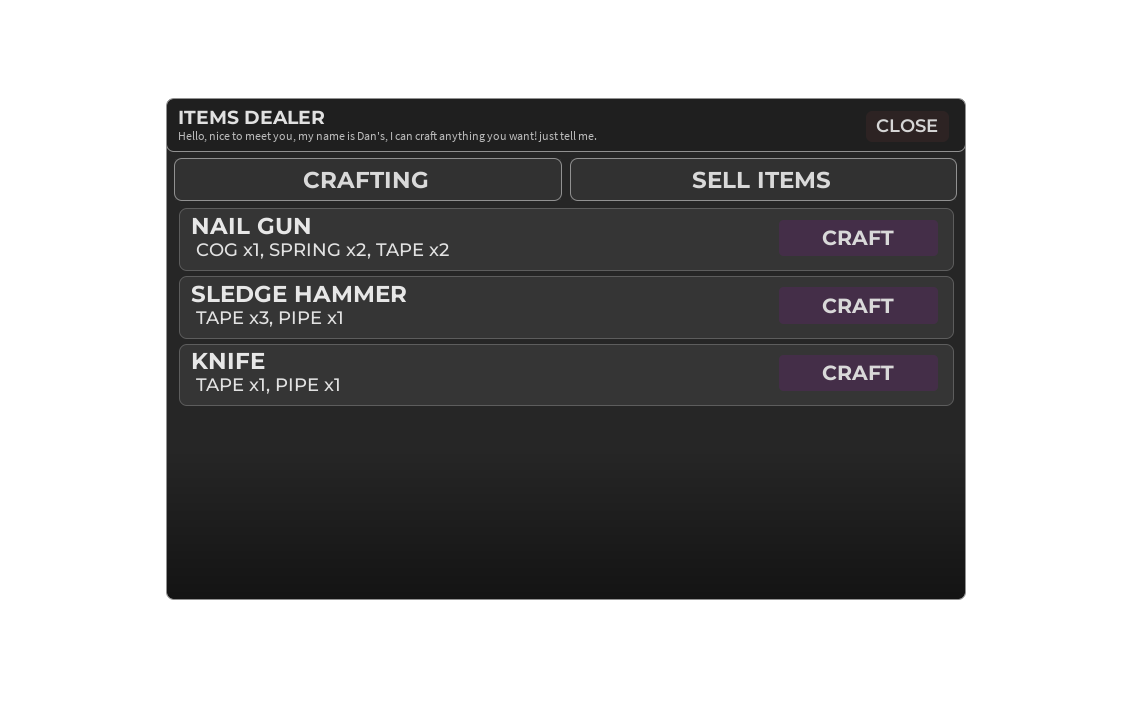Click empty panel area below Knife recipe
Image resolution: width=1144 pixels, height=706 pixels.
(x=565, y=502)
